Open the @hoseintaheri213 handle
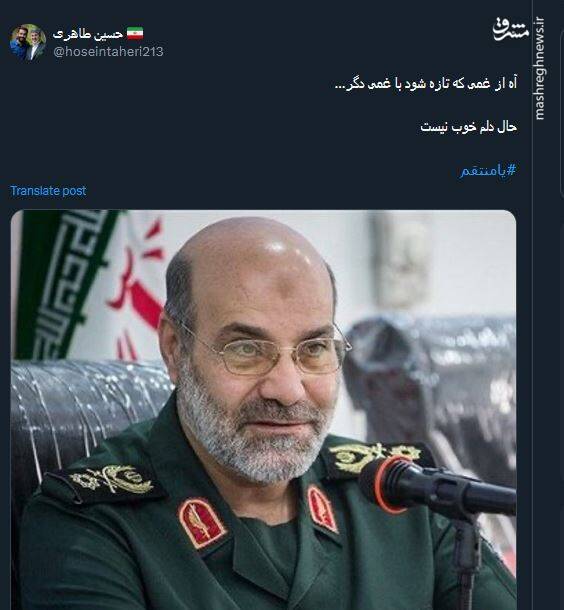The image size is (564, 610). point(108,52)
